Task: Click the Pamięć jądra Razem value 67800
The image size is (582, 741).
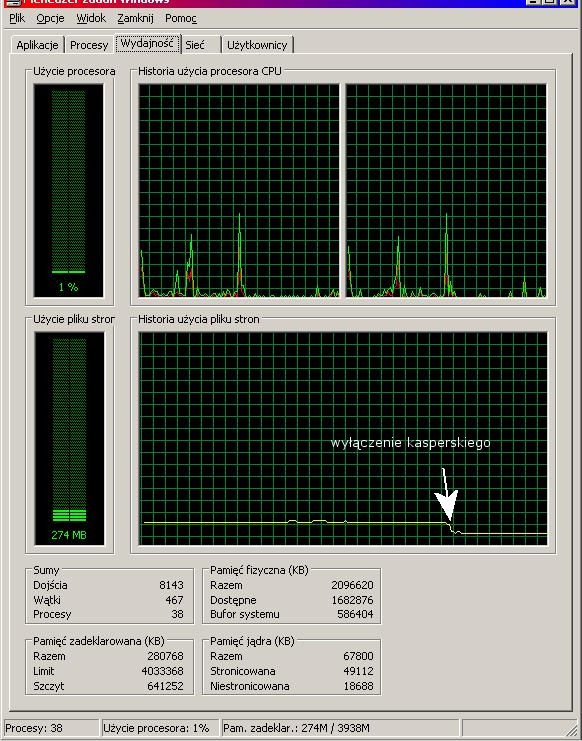Action: click(359, 656)
